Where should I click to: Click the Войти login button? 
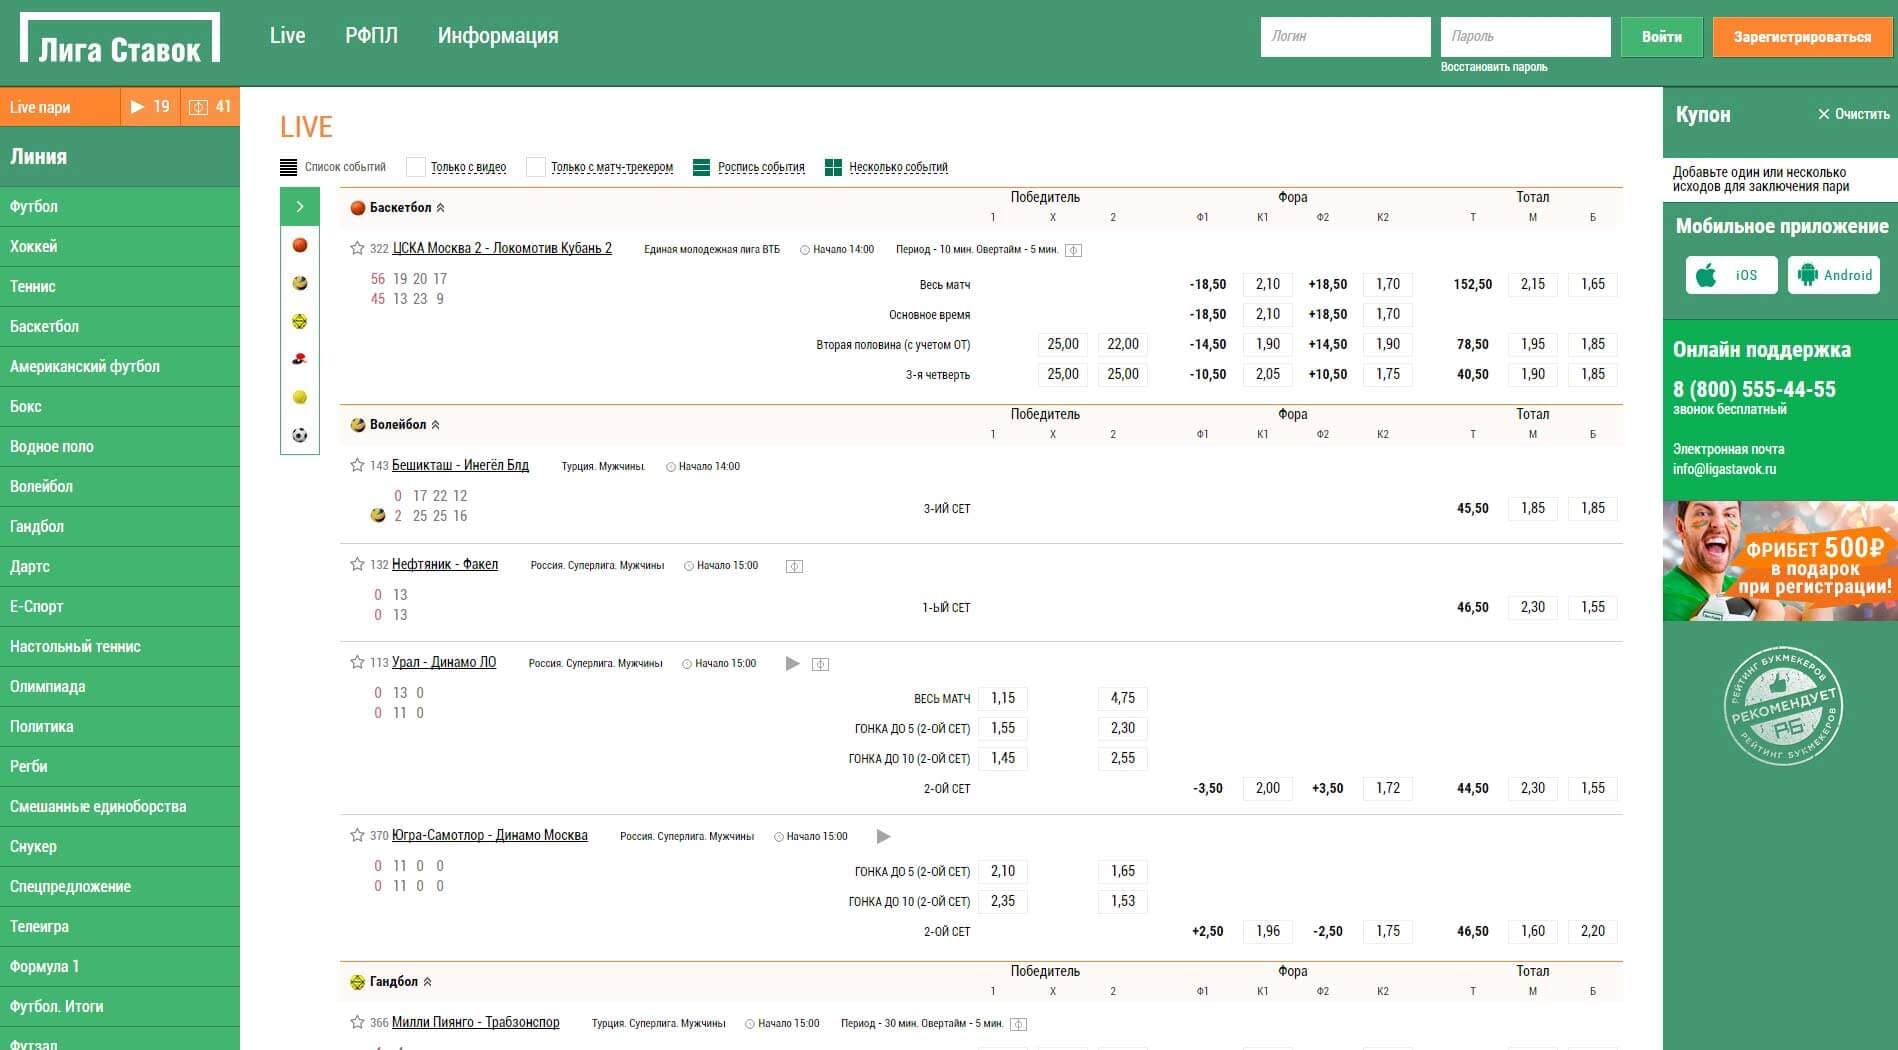[x=1662, y=37]
